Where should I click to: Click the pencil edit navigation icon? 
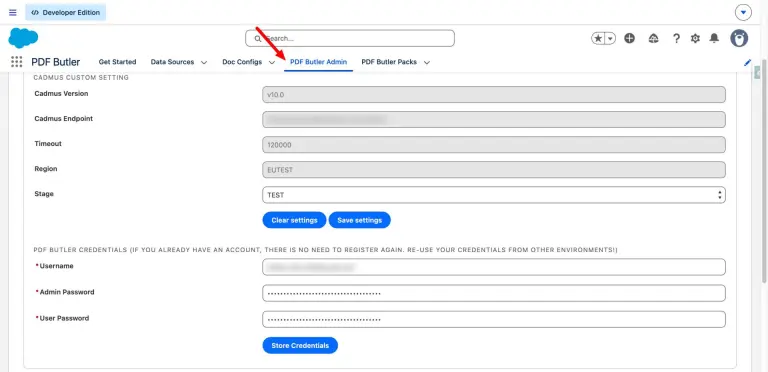click(x=747, y=62)
